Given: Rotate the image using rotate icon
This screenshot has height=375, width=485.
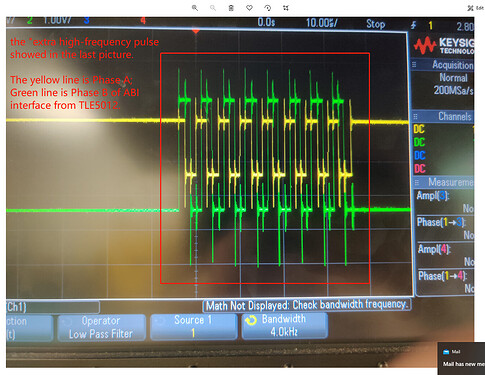Looking at the screenshot, I should click(x=267, y=8).
